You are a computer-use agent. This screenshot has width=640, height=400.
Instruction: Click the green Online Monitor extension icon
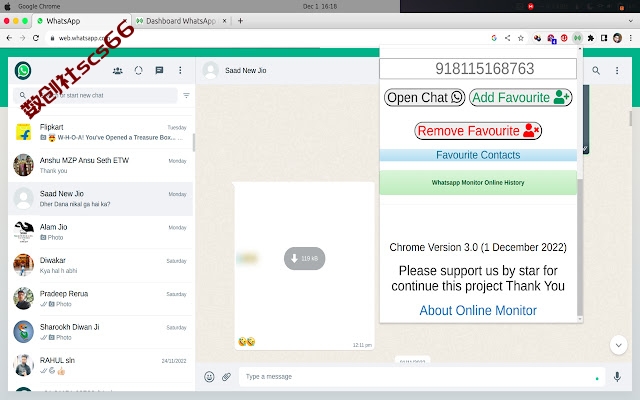[577, 38]
